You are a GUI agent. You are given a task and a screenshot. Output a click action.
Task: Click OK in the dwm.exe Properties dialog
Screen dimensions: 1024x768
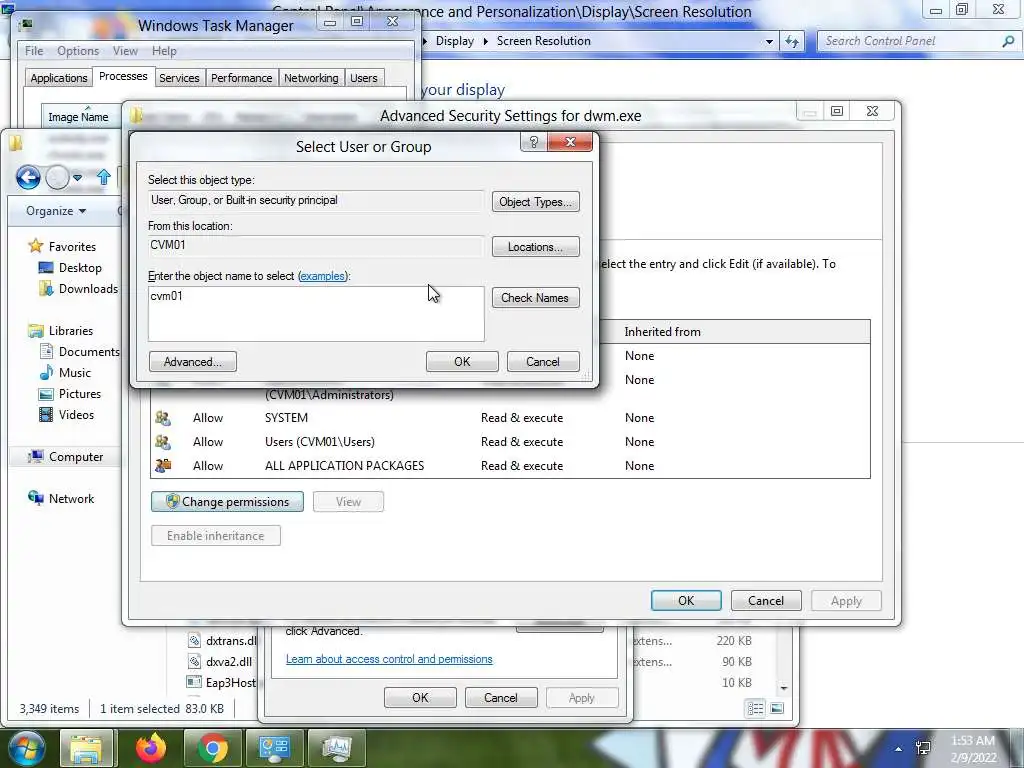click(x=420, y=697)
